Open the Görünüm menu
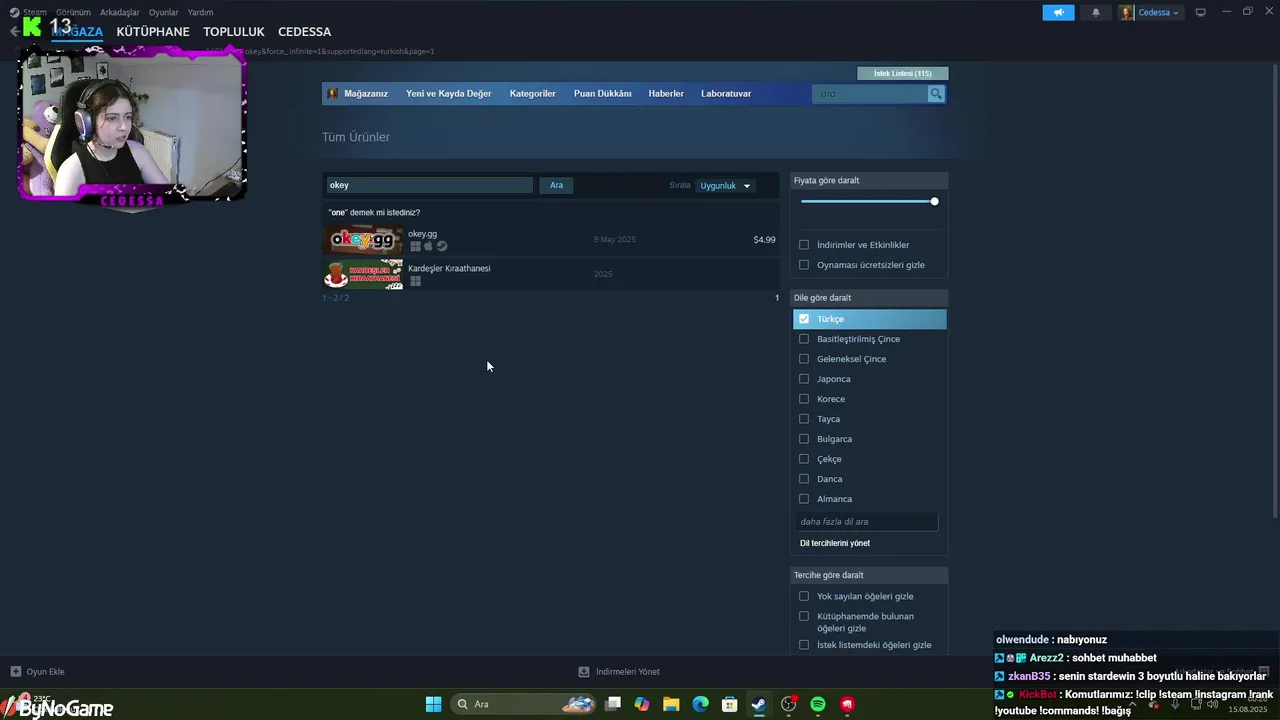 [x=73, y=13]
